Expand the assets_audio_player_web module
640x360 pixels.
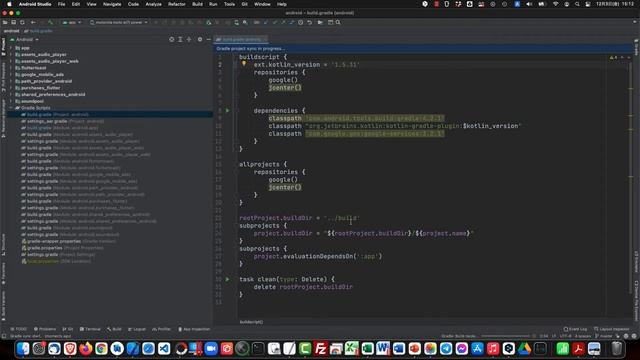point(11,61)
